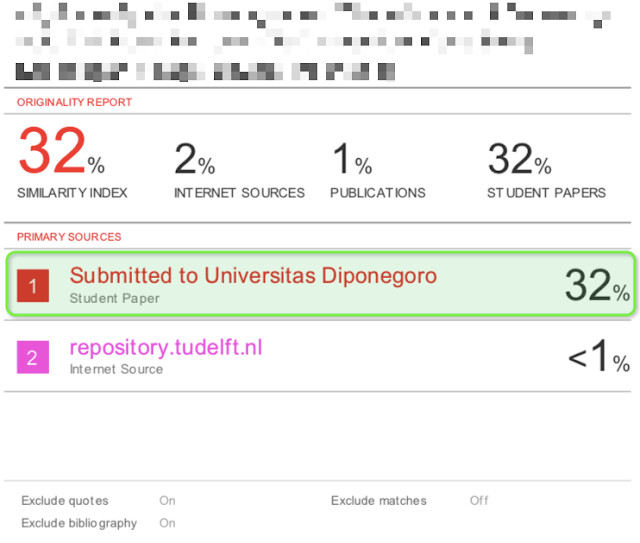Viewport: 640px width, 543px height.
Task: Click the red source number 1 badge
Action: 32,286
